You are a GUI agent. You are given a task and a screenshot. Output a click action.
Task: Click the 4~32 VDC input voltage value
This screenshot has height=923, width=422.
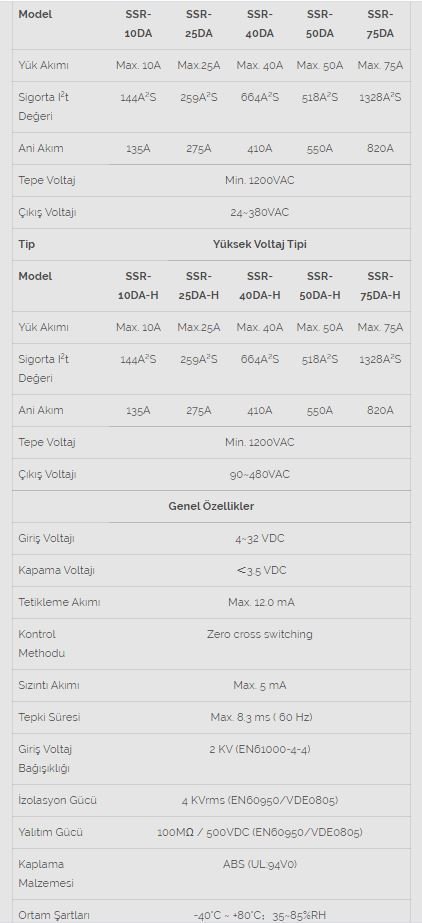(x=260, y=539)
